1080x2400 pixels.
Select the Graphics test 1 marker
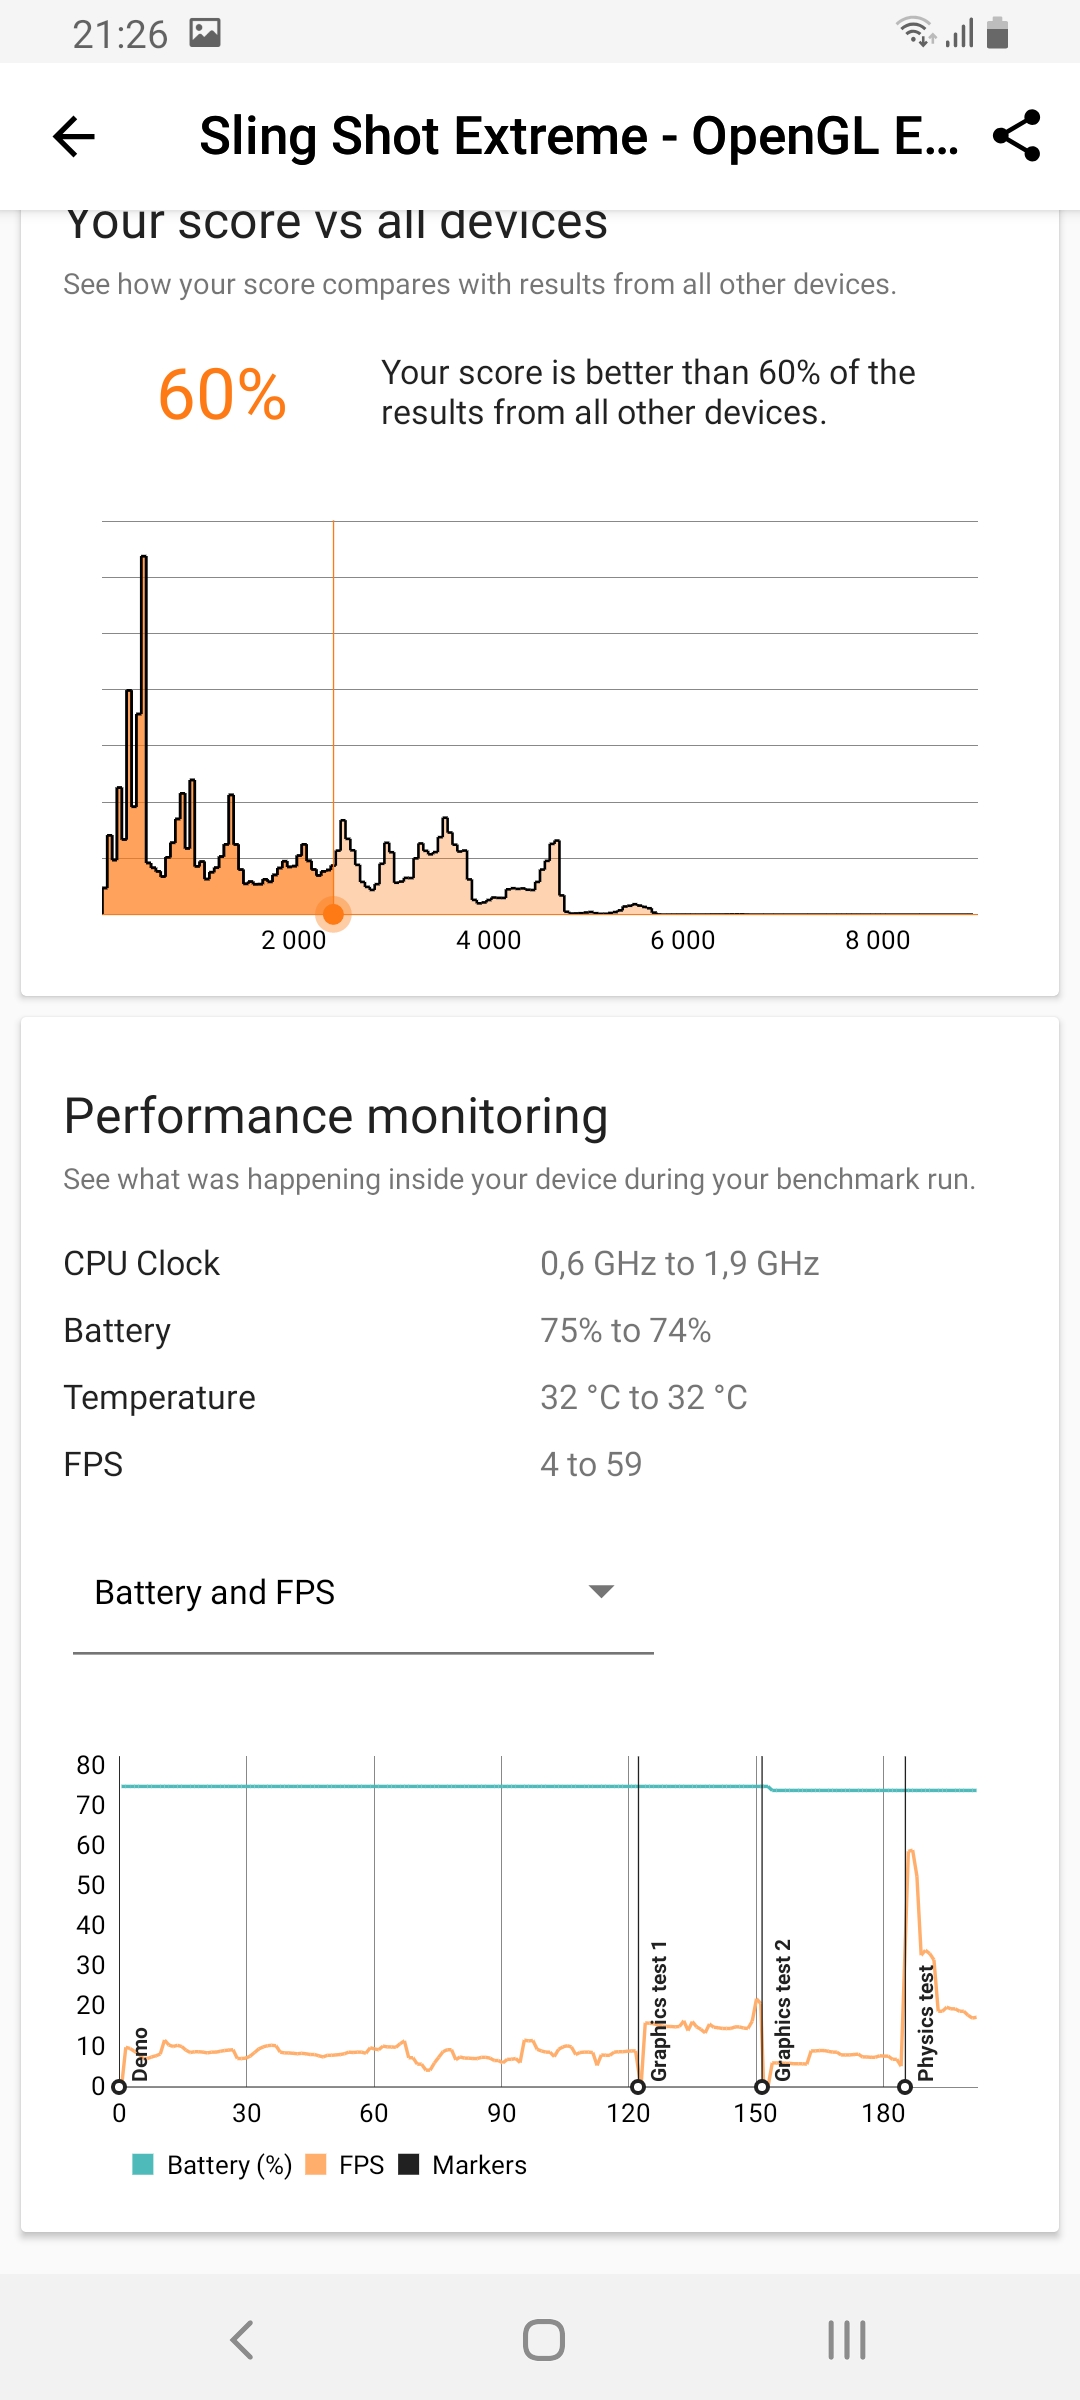(x=638, y=2086)
